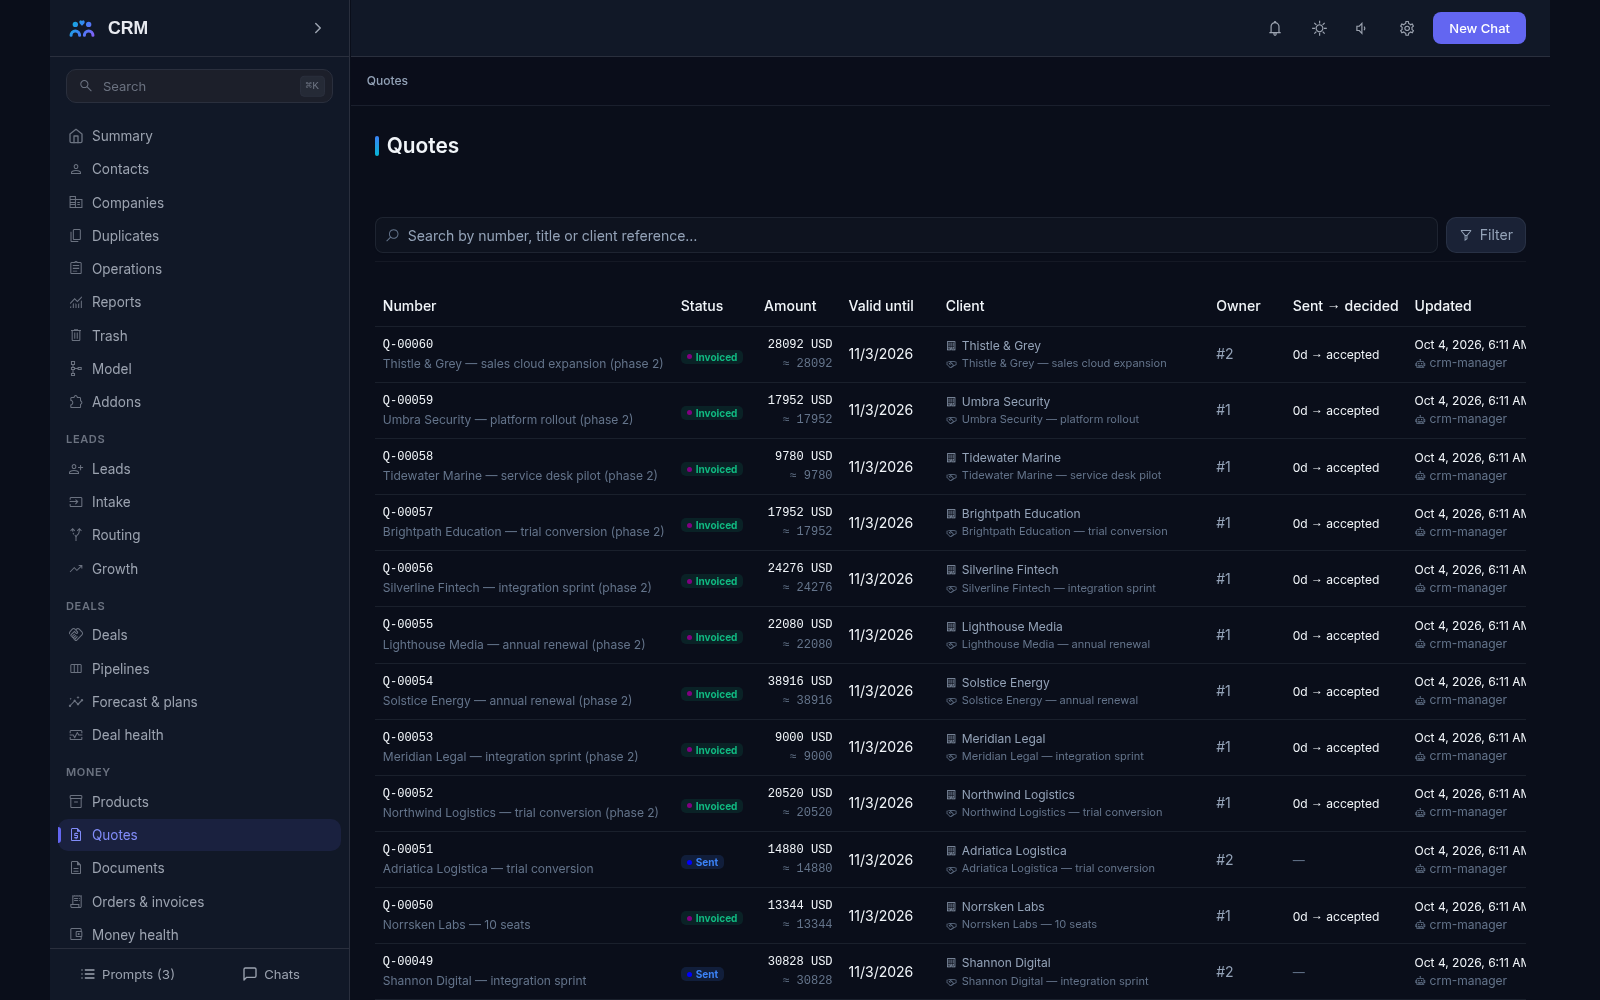
Task: Click the CRM logo icon
Action: point(82,28)
